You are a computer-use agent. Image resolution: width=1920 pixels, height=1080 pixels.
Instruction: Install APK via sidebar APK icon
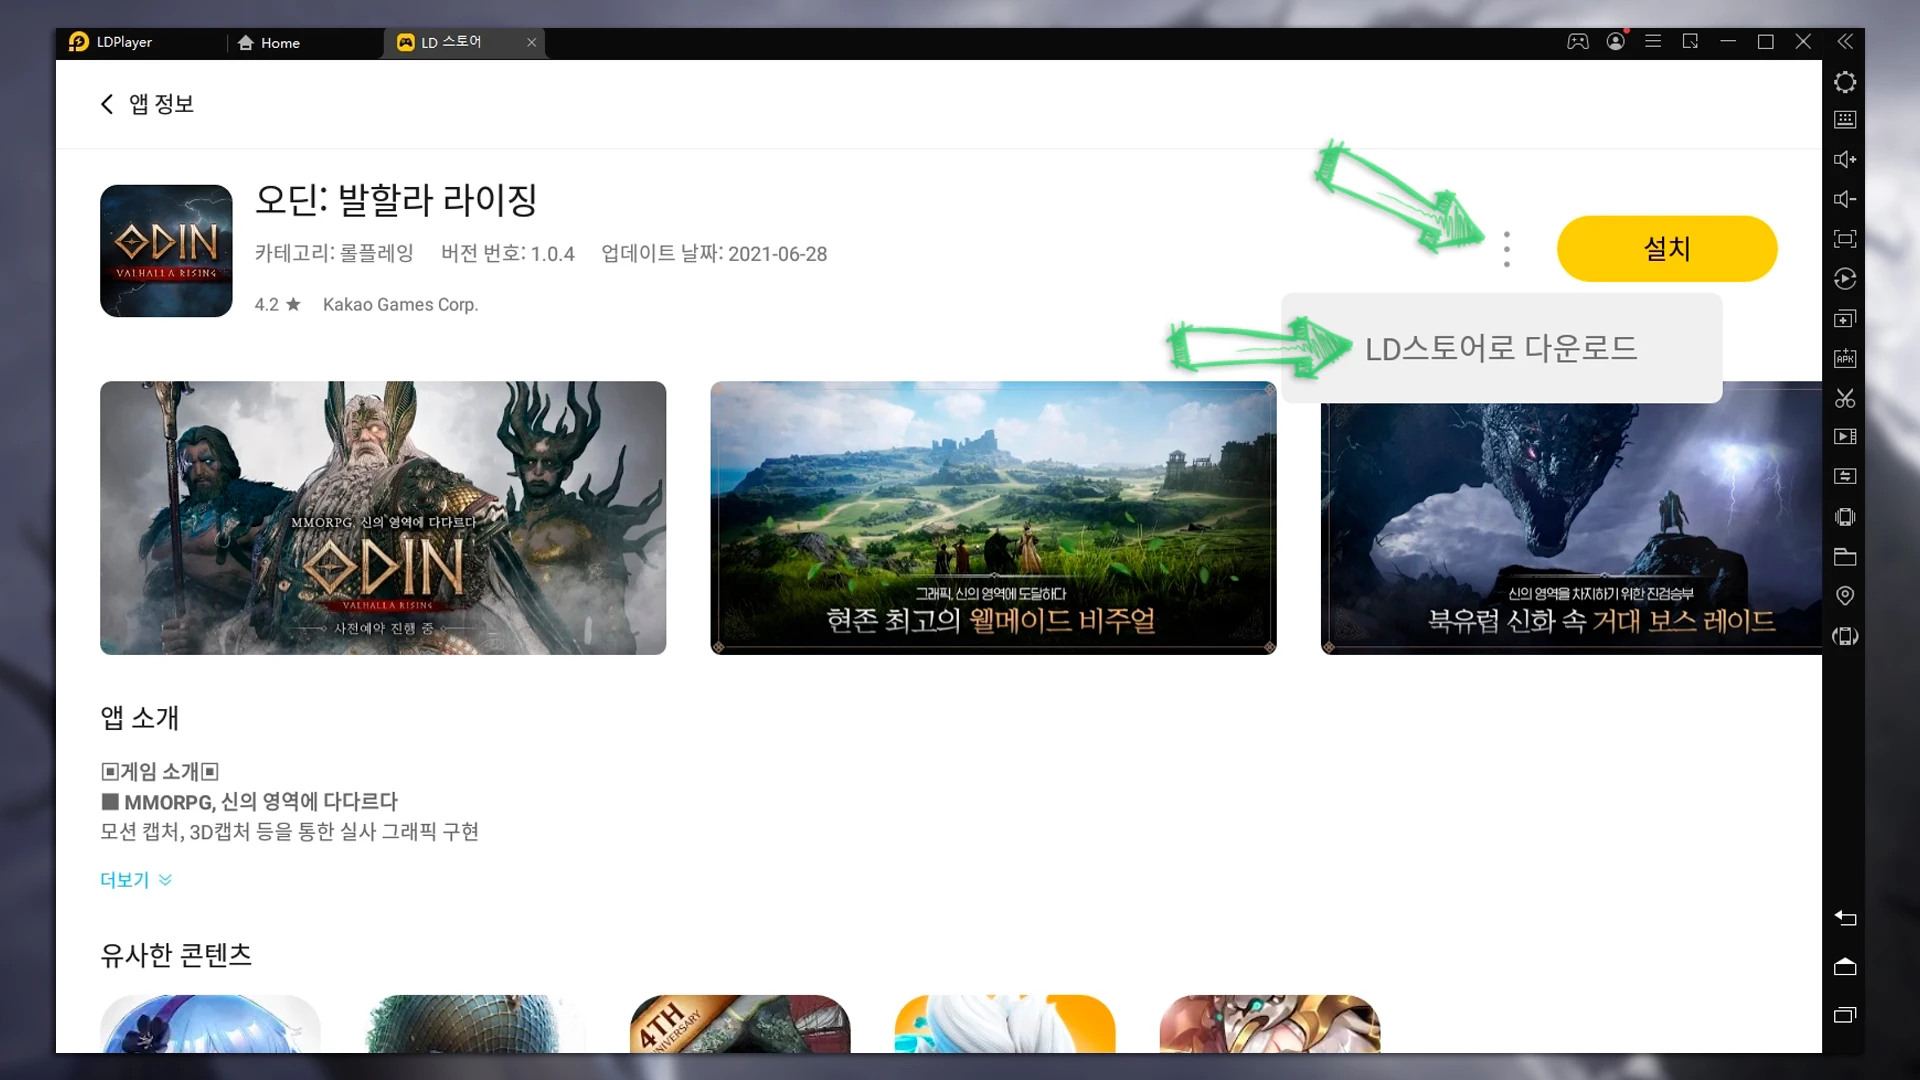click(1845, 358)
